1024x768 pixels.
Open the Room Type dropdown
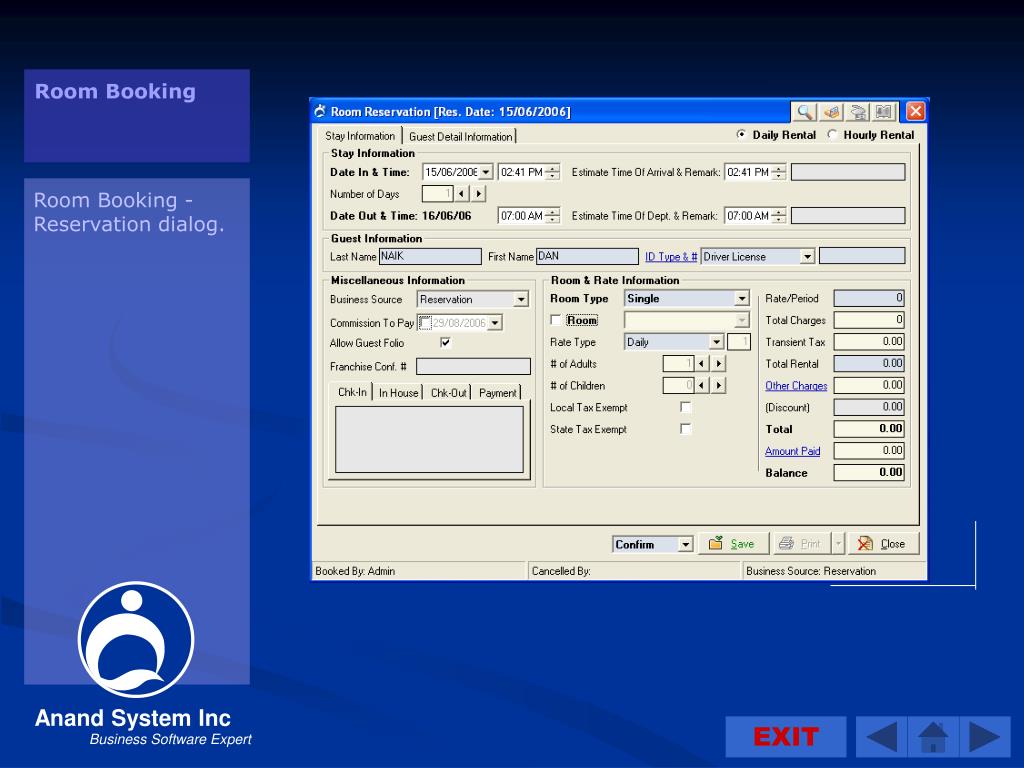[742, 298]
